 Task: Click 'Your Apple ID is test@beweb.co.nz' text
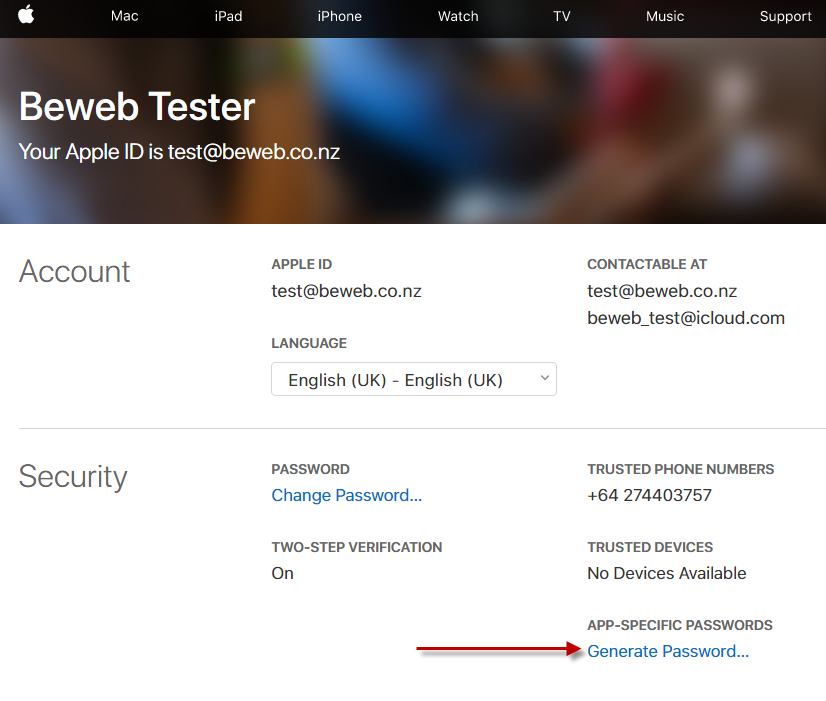179,152
